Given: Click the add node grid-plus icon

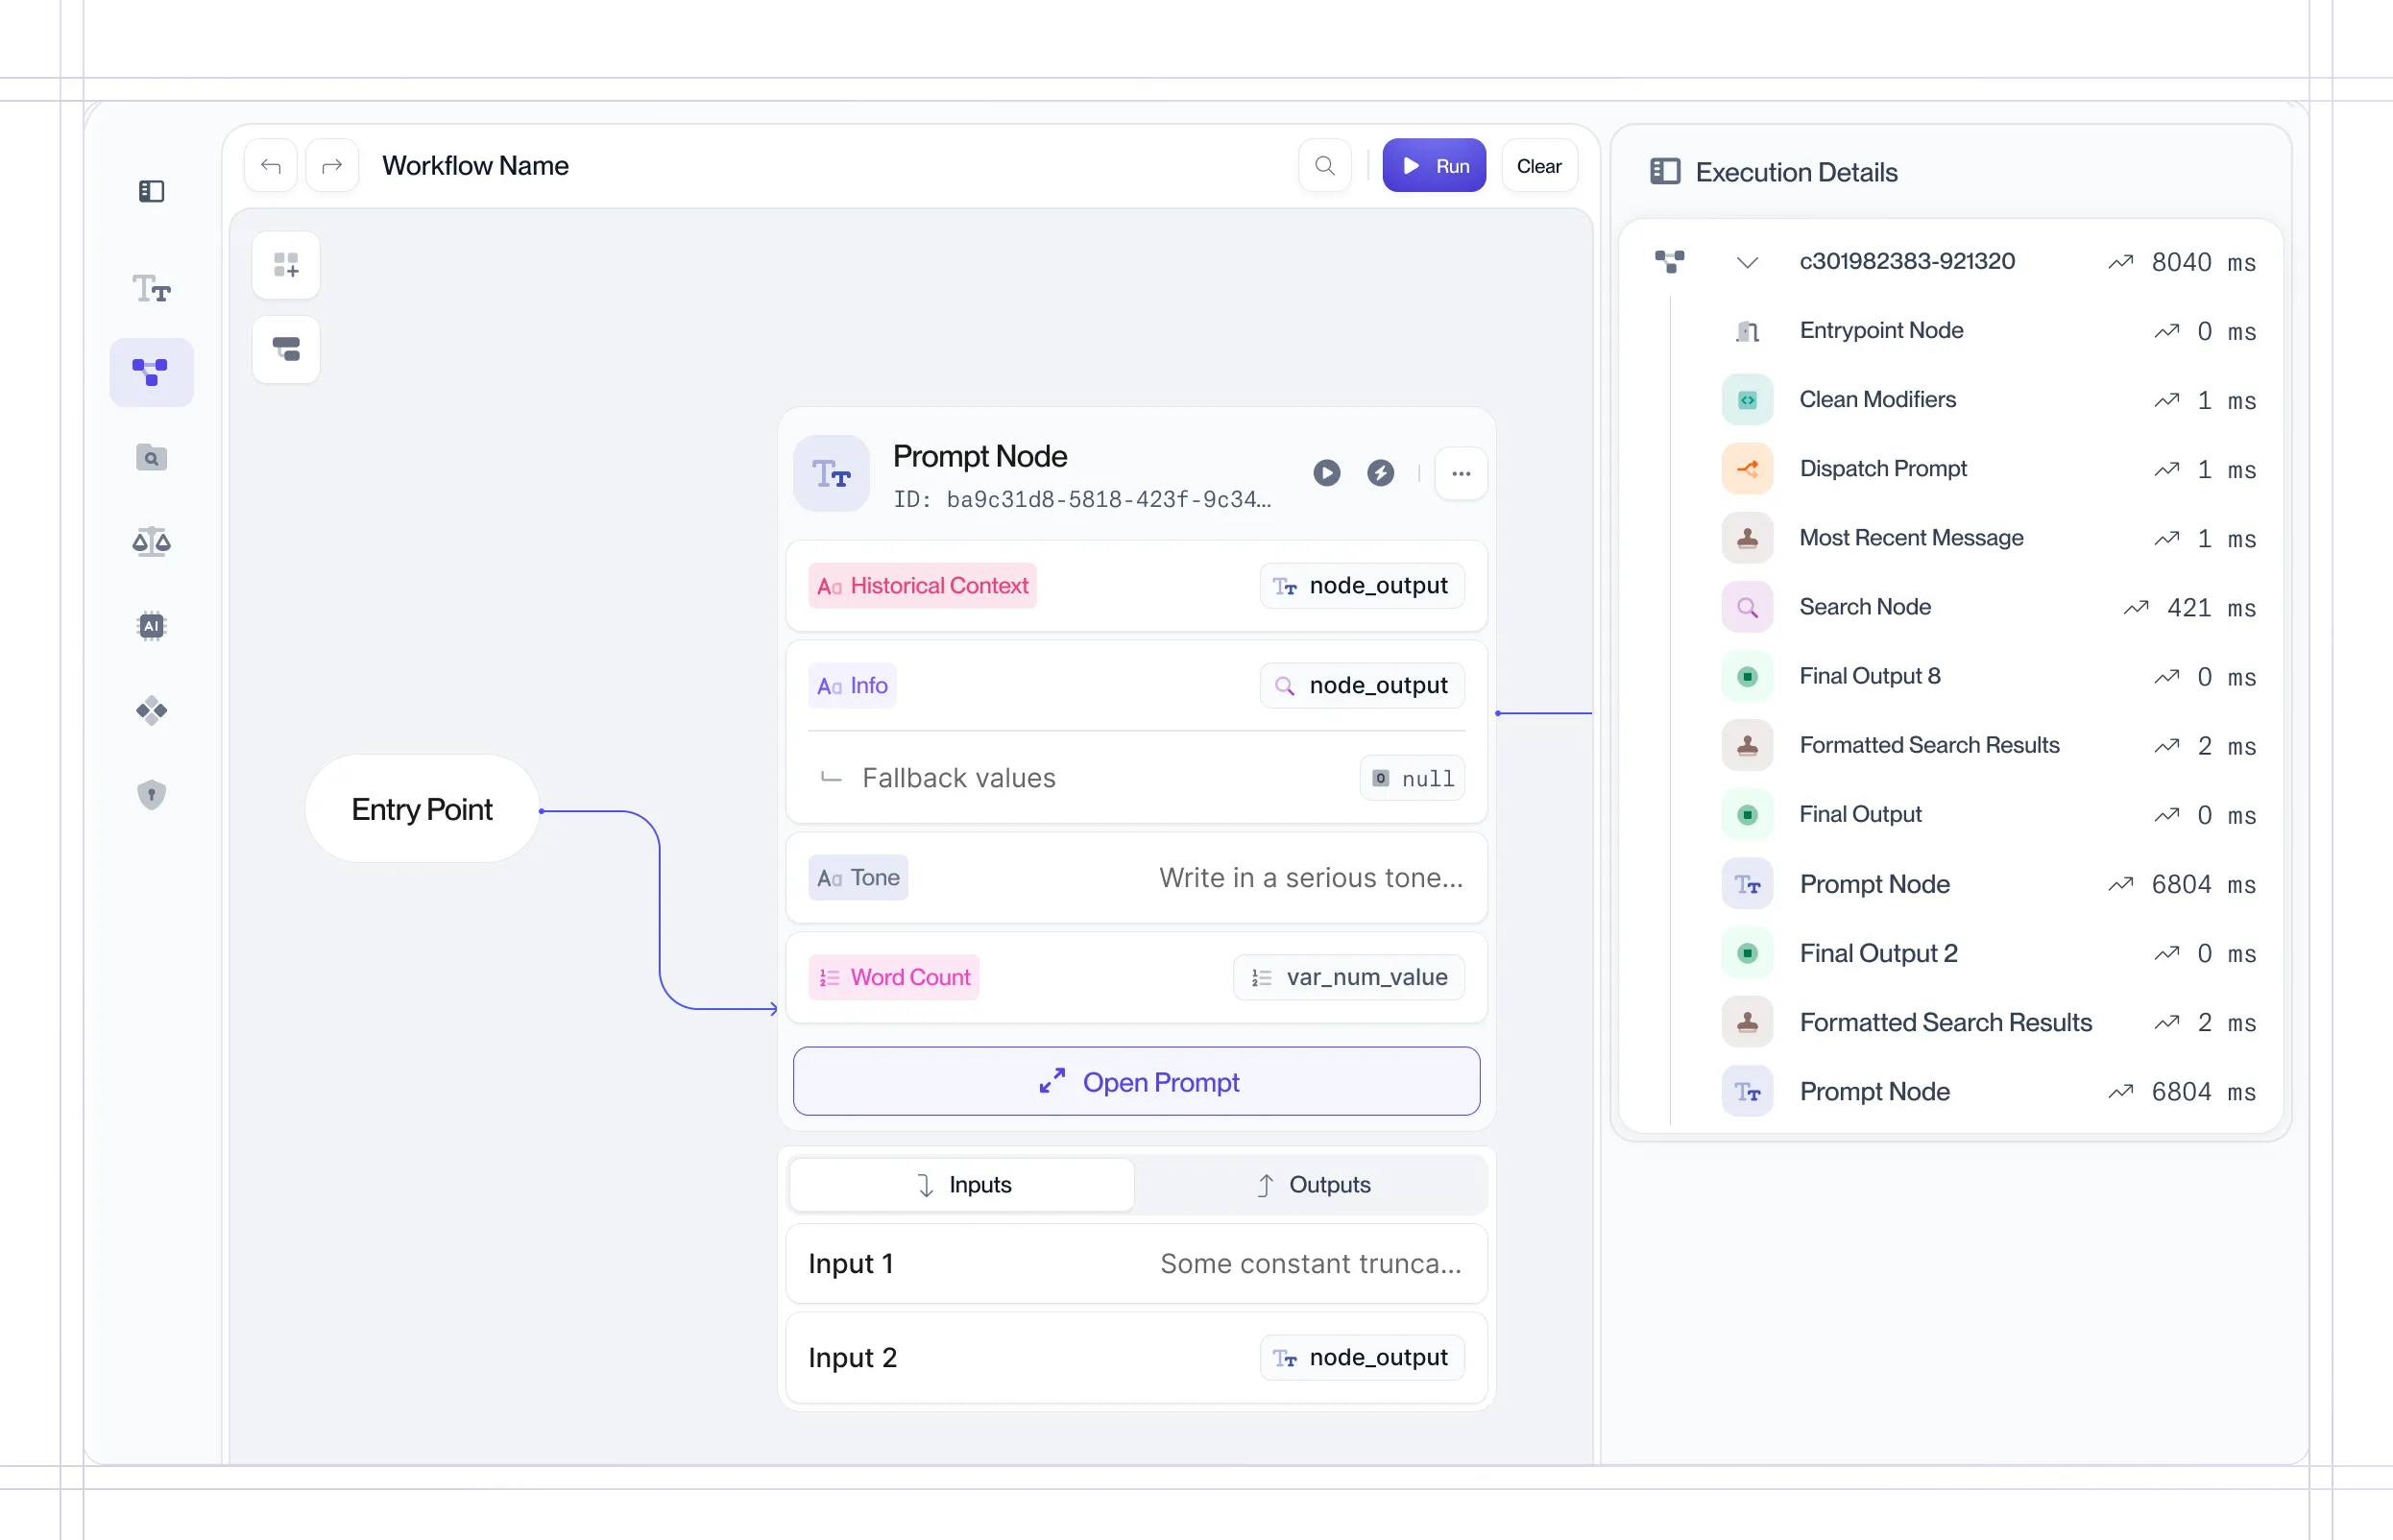Looking at the screenshot, I should point(286,266).
